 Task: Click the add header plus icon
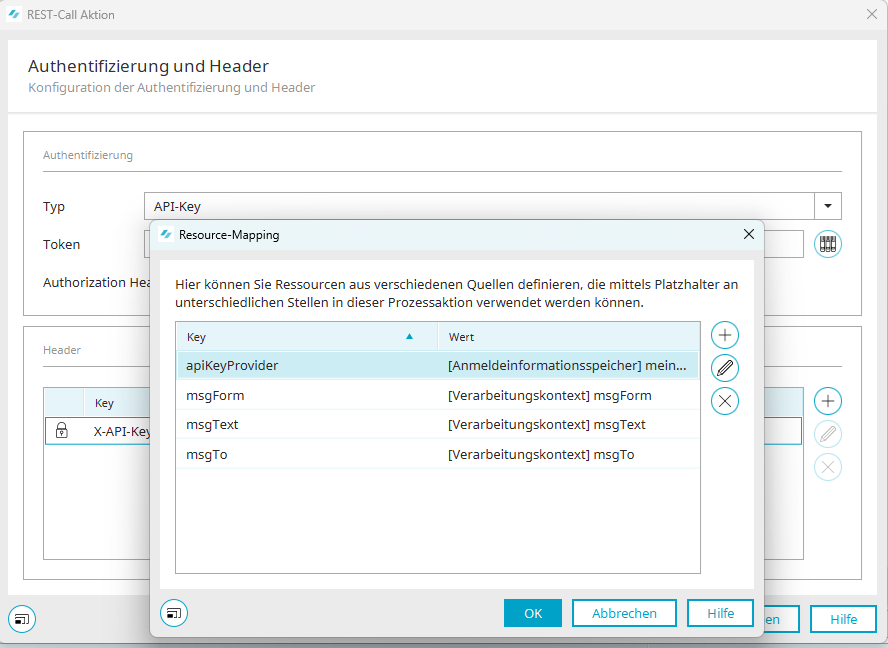827,402
